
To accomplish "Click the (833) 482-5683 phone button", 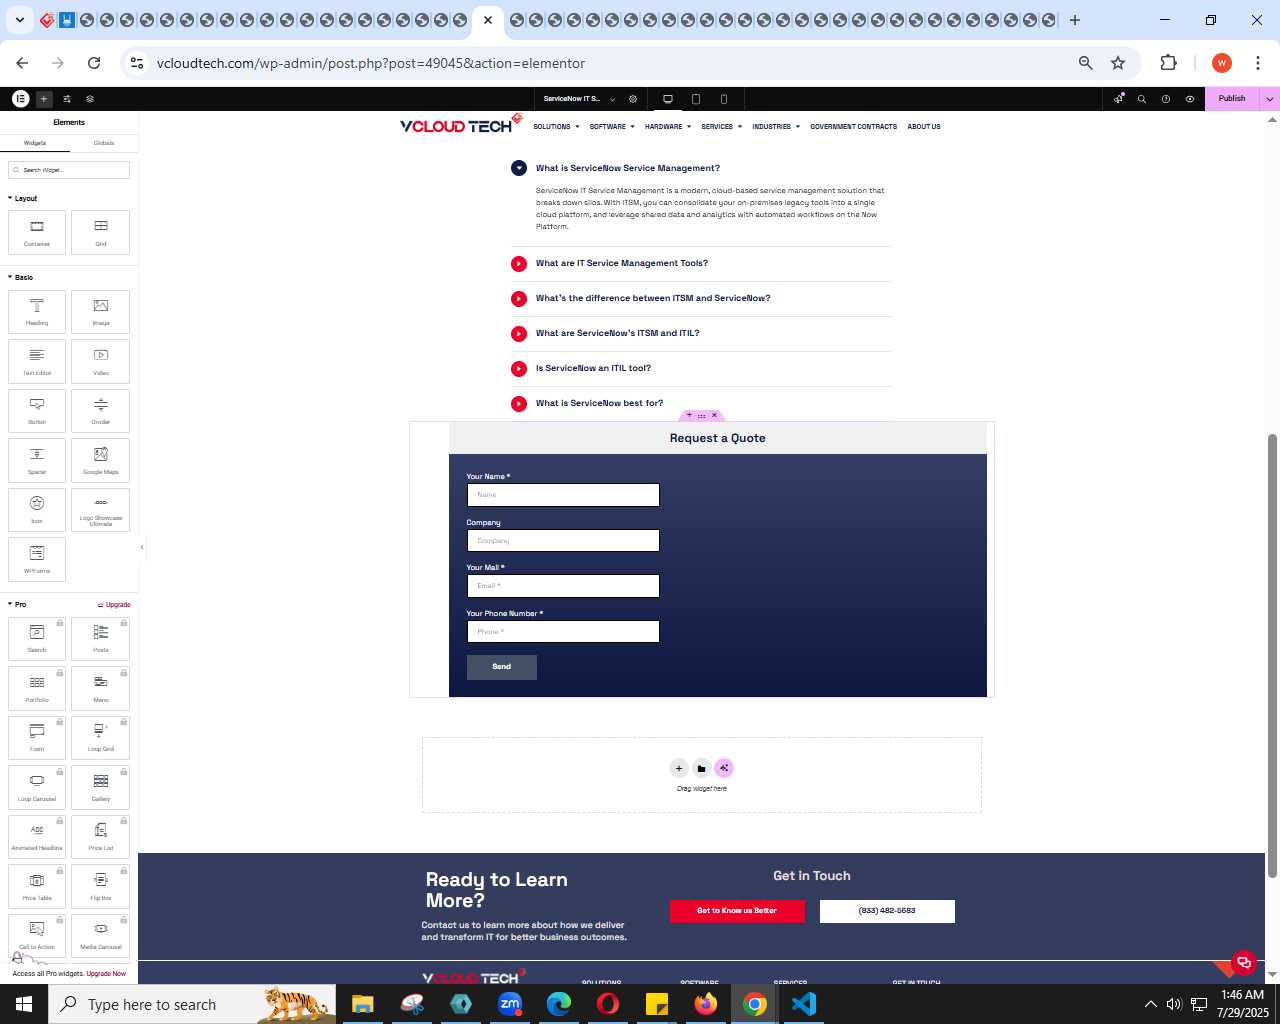I will pyautogui.click(x=887, y=911).
